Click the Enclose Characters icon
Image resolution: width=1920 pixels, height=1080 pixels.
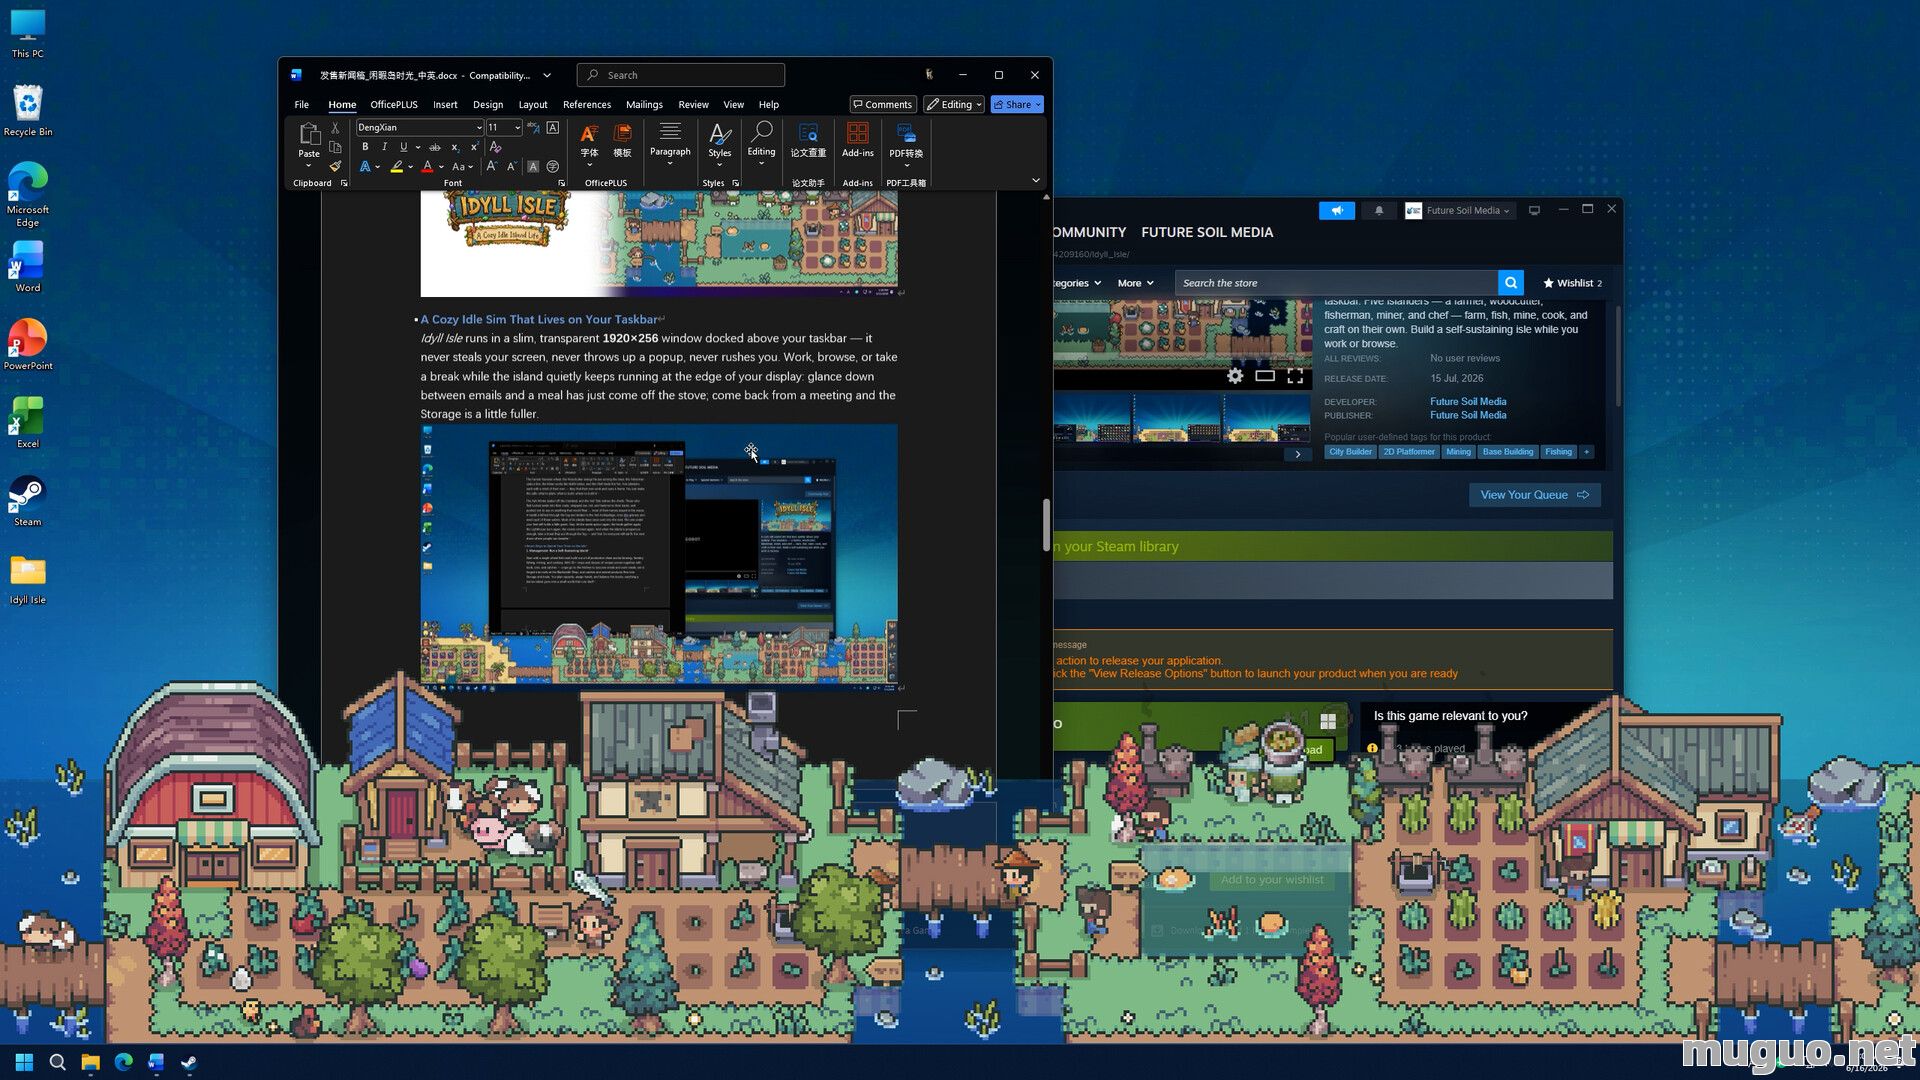click(552, 167)
